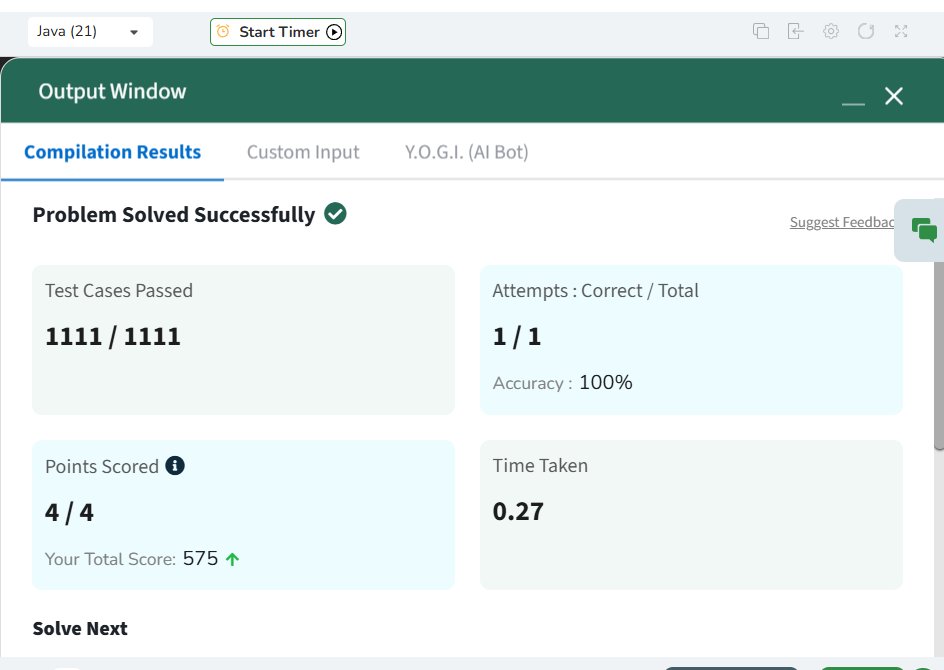Click the 'Your Total Score: 575' text

point(131,559)
